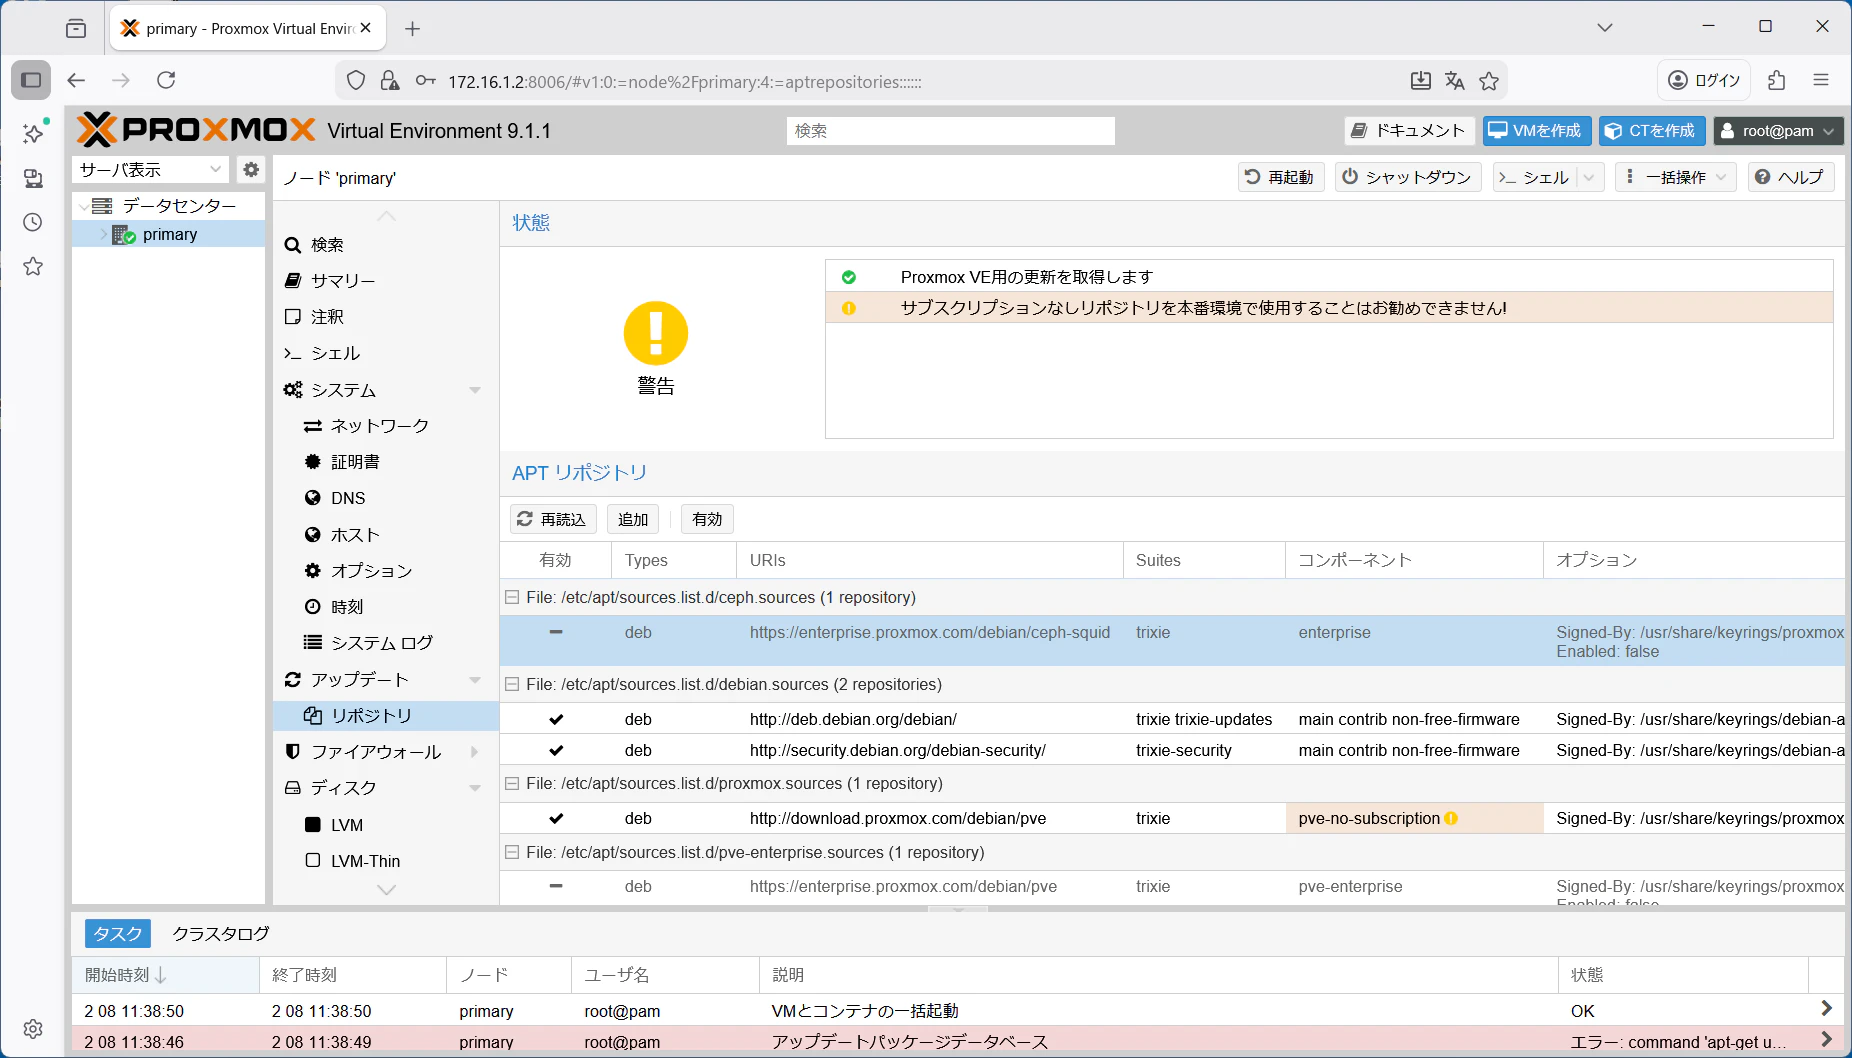Open the ネットワーク settings page
This screenshot has width=1852, height=1058.
pyautogui.click(x=386, y=426)
